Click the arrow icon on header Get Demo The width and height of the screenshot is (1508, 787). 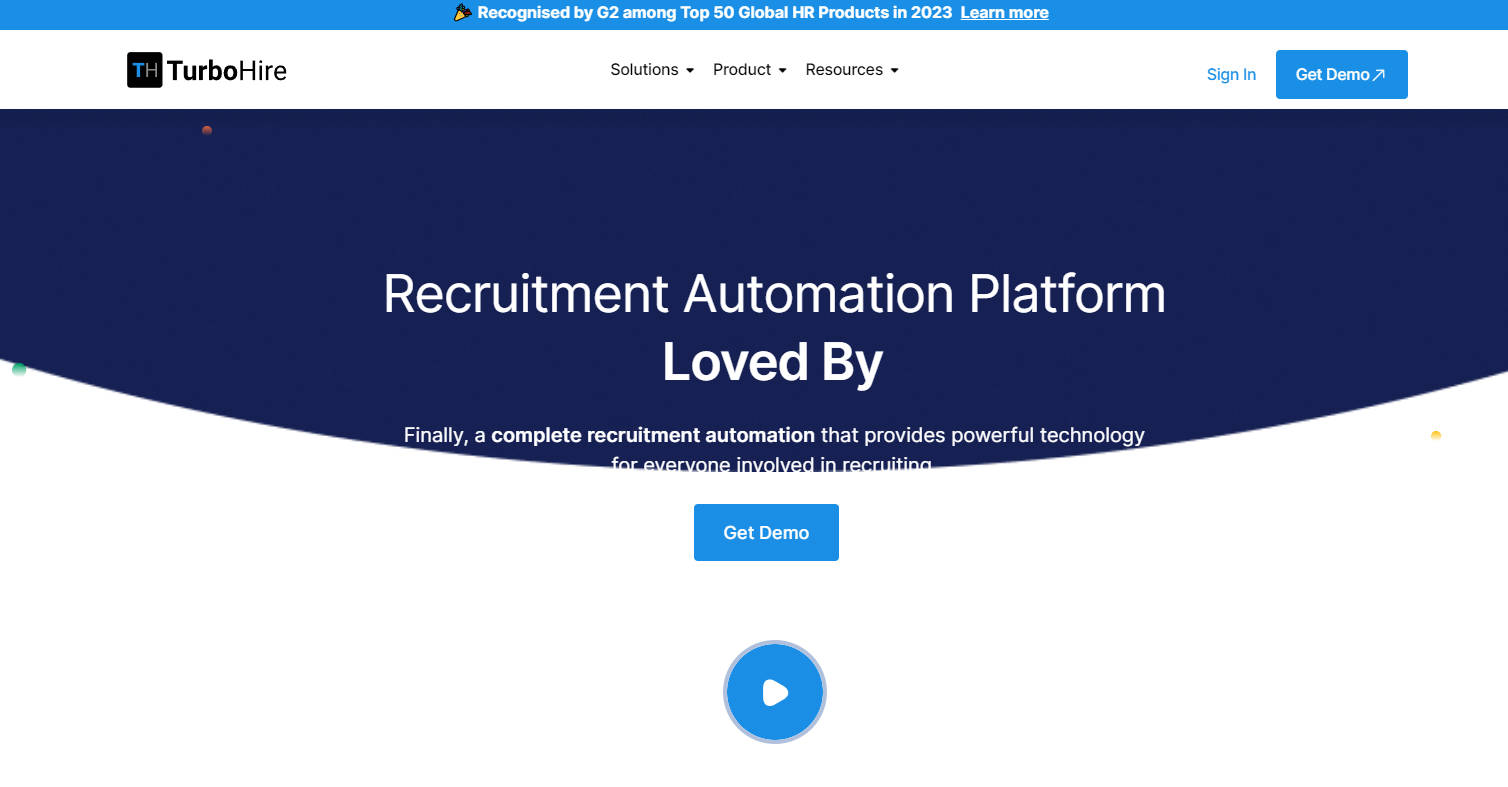click(x=1379, y=75)
